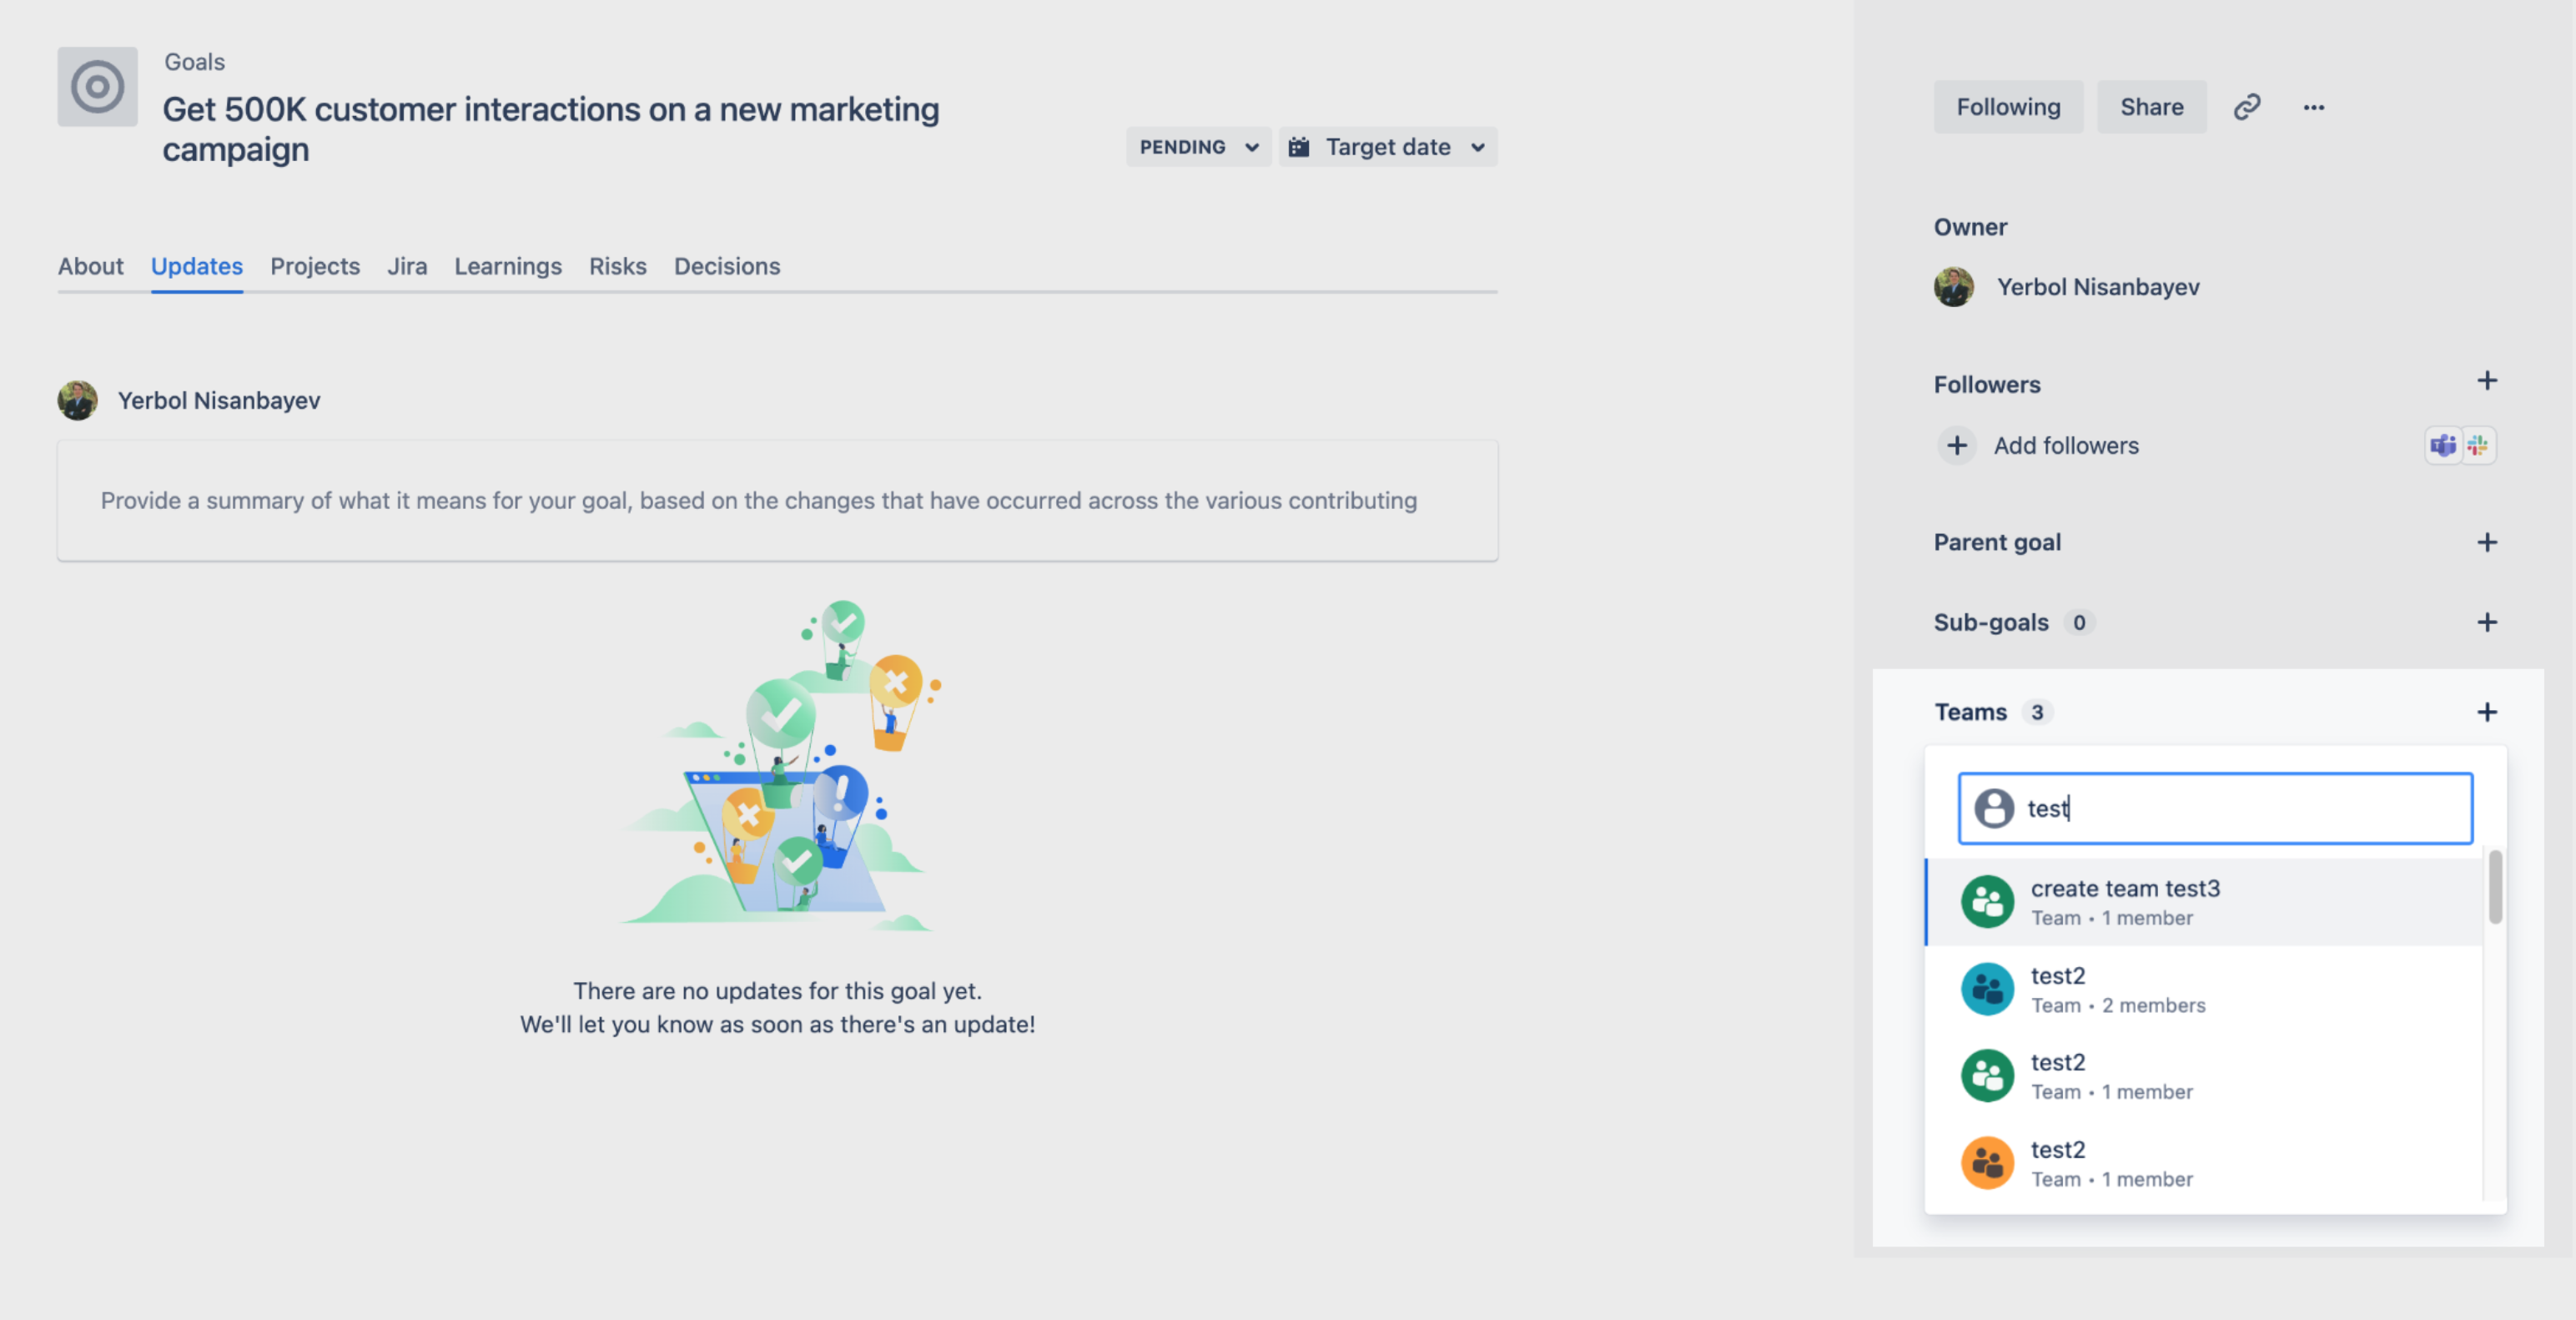Click the team results list scrollbar
The image size is (2576, 1320).
[x=2494, y=887]
